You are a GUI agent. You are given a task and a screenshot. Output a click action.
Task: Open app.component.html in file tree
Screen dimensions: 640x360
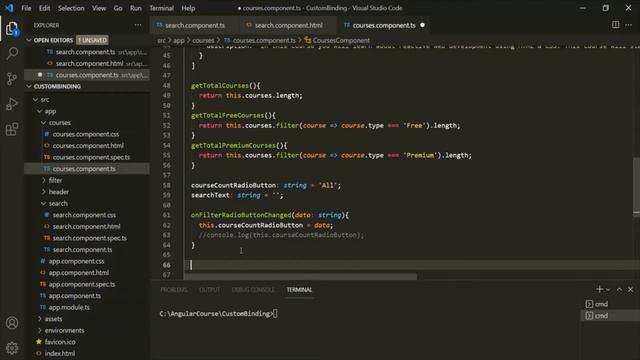coord(78,273)
